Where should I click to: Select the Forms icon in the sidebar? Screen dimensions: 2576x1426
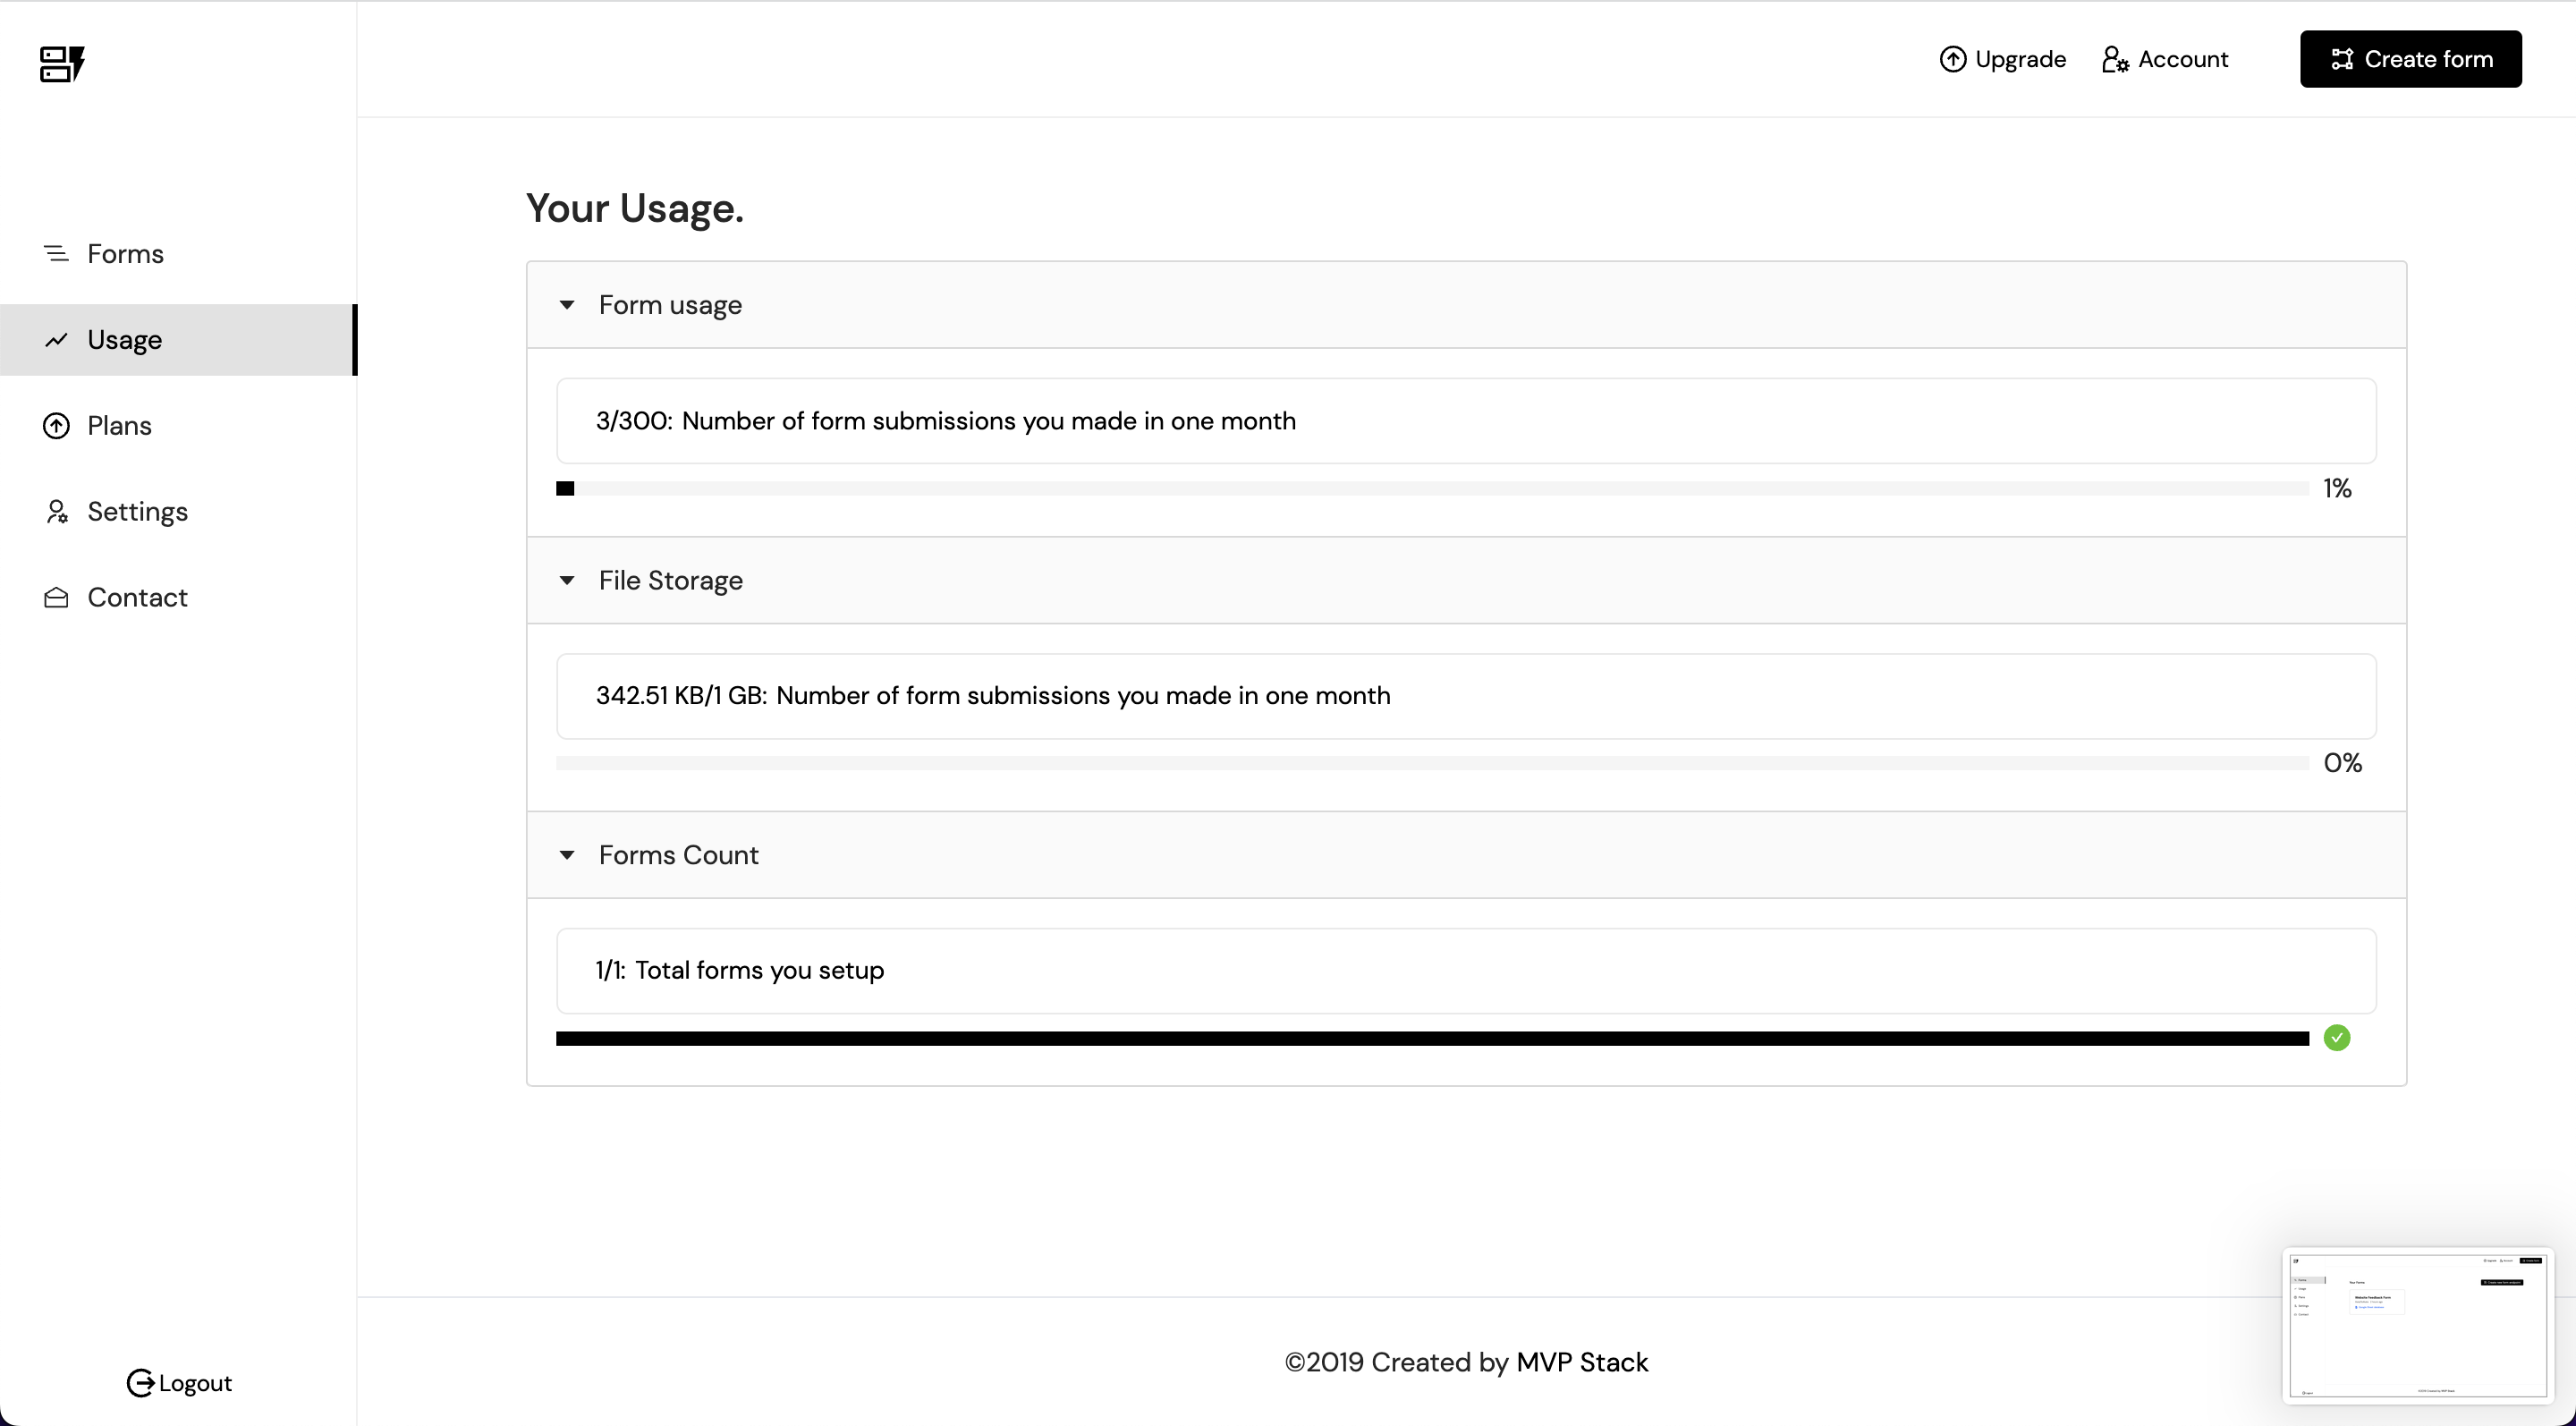56,253
